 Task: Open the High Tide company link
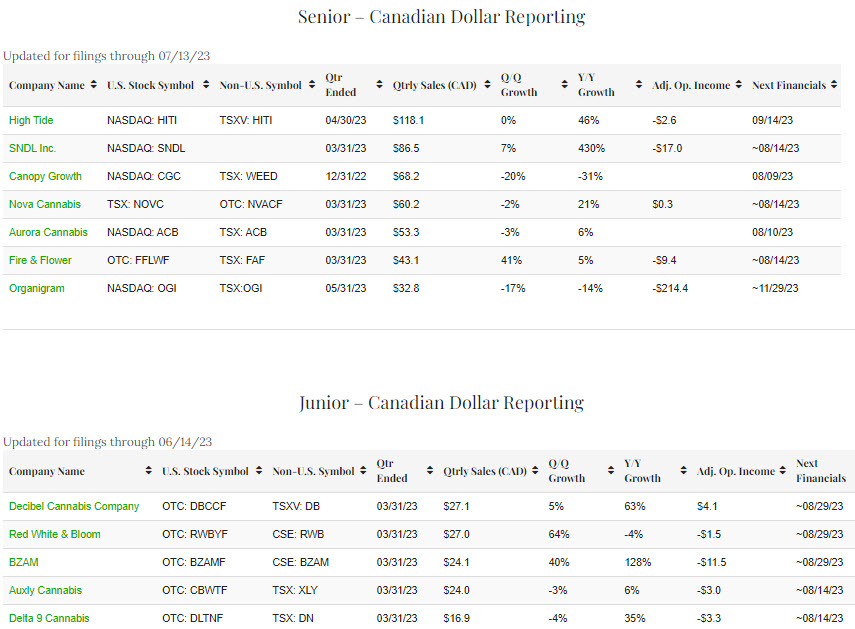coord(31,120)
